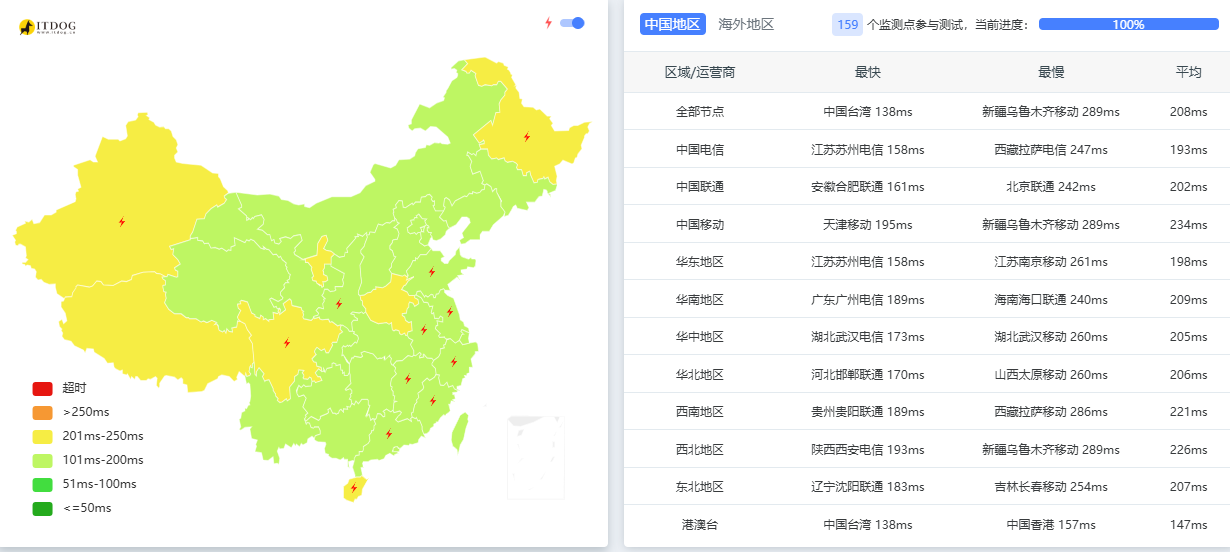The width and height of the screenshot is (1230, 552).
Task: Click 西藏拉萨移动 286ms cell
Action: pyautogui.click(x=1051, y=412)
